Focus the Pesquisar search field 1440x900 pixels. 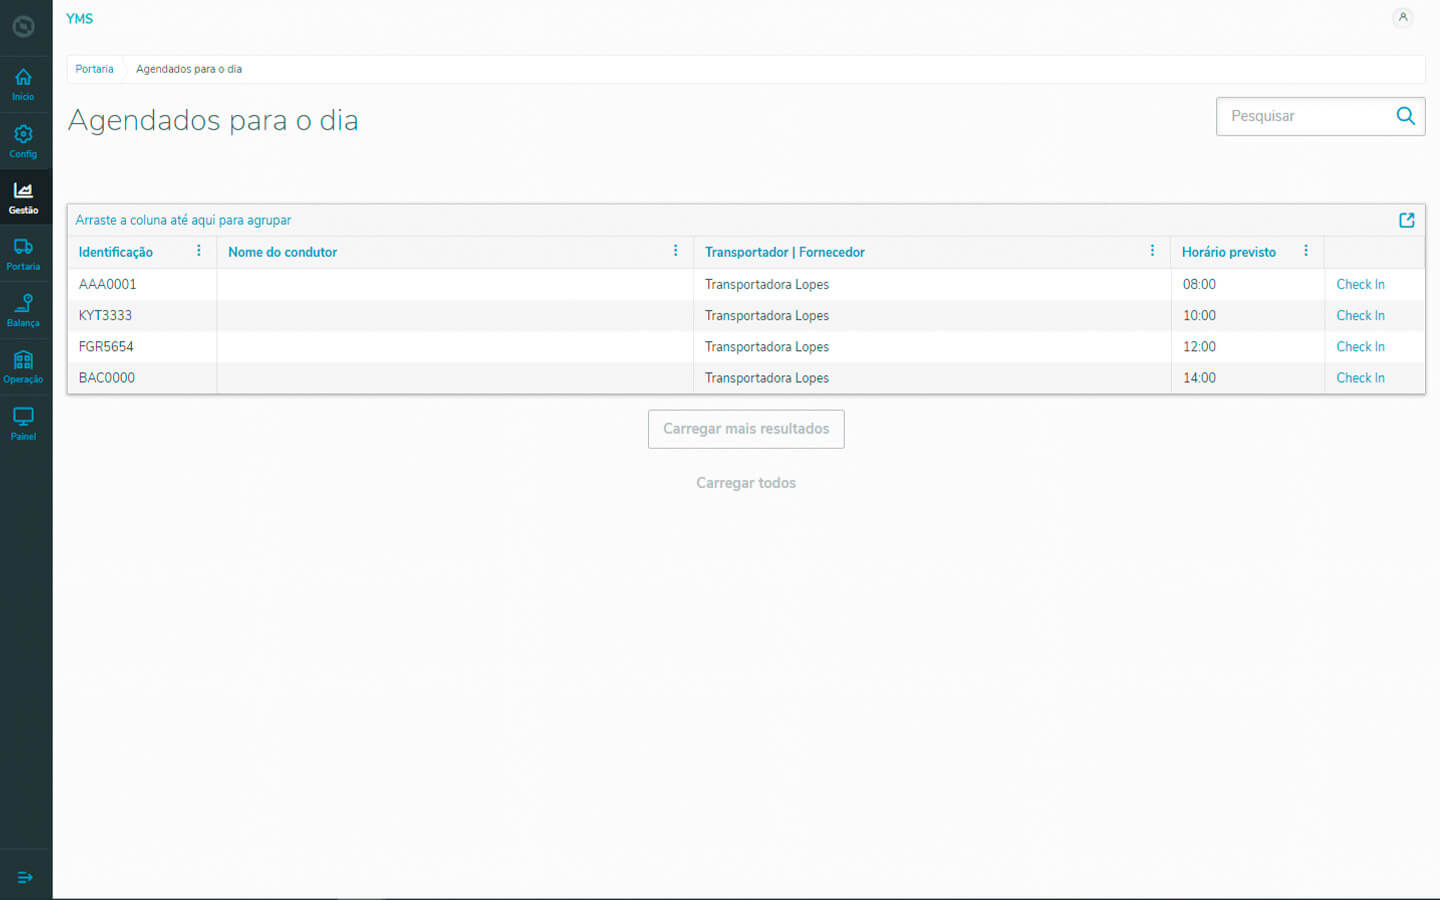coord(1305,116)
